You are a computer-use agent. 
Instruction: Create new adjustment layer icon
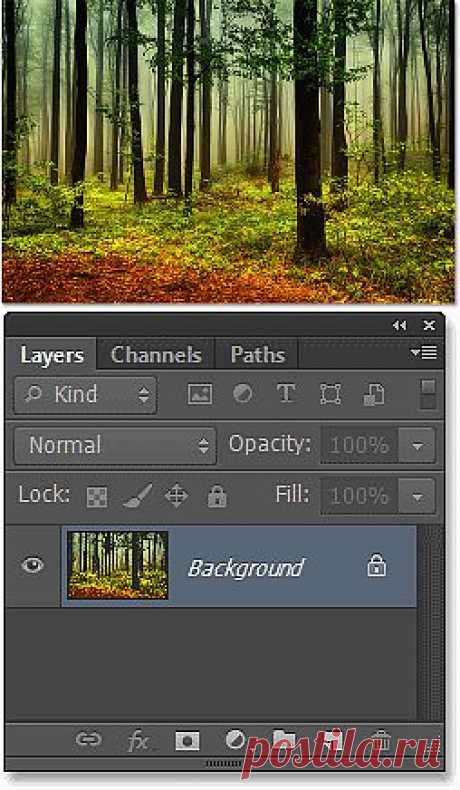235,740
